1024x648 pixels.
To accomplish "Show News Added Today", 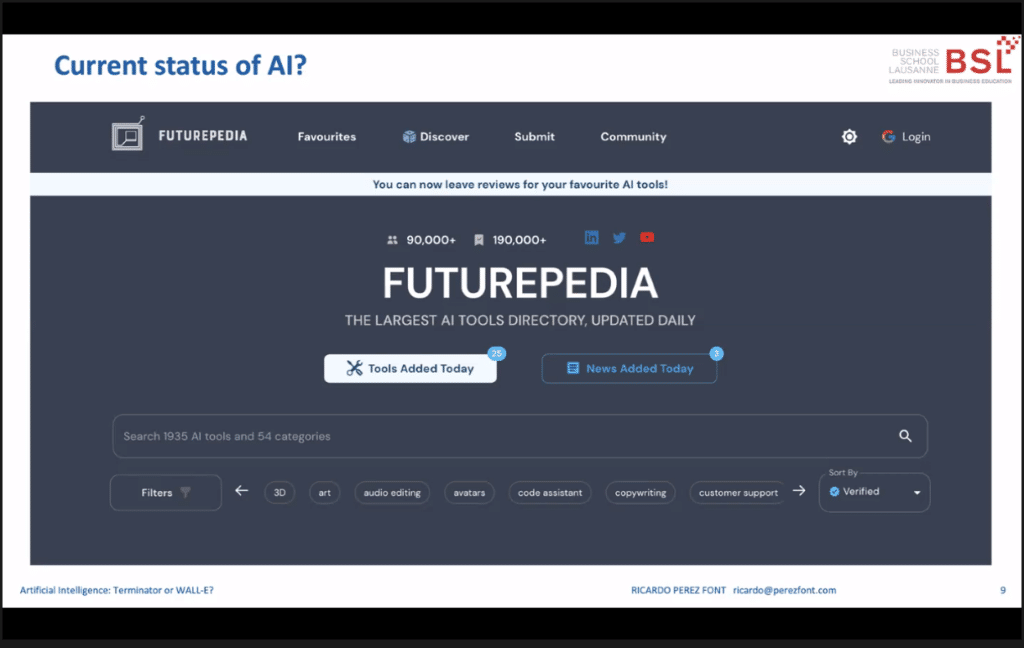I will click(x=629, y=368).
